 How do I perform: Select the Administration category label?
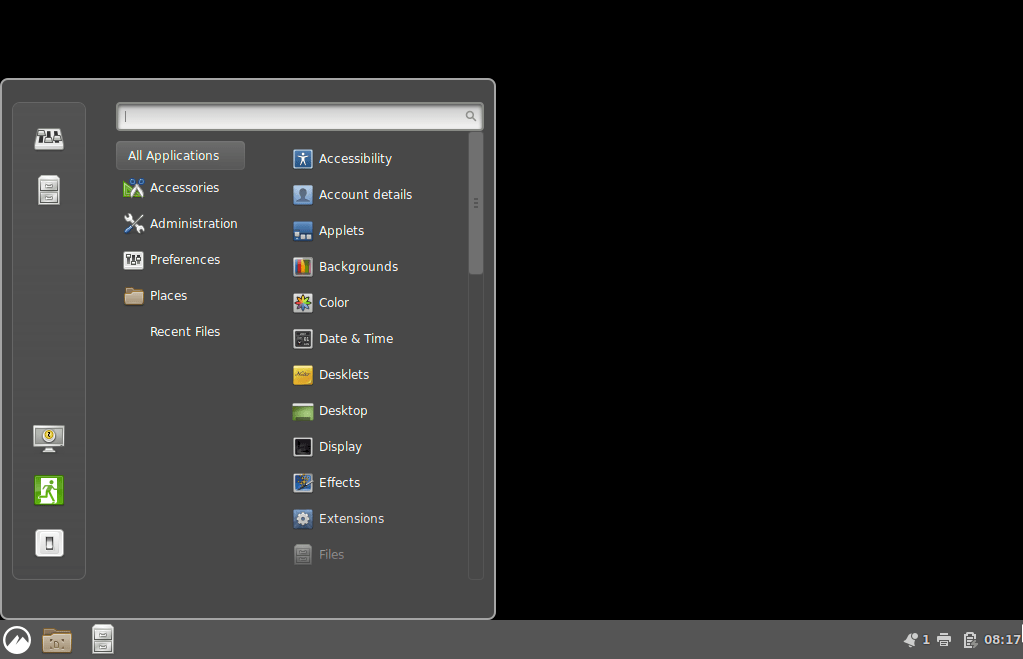[194, 224]
